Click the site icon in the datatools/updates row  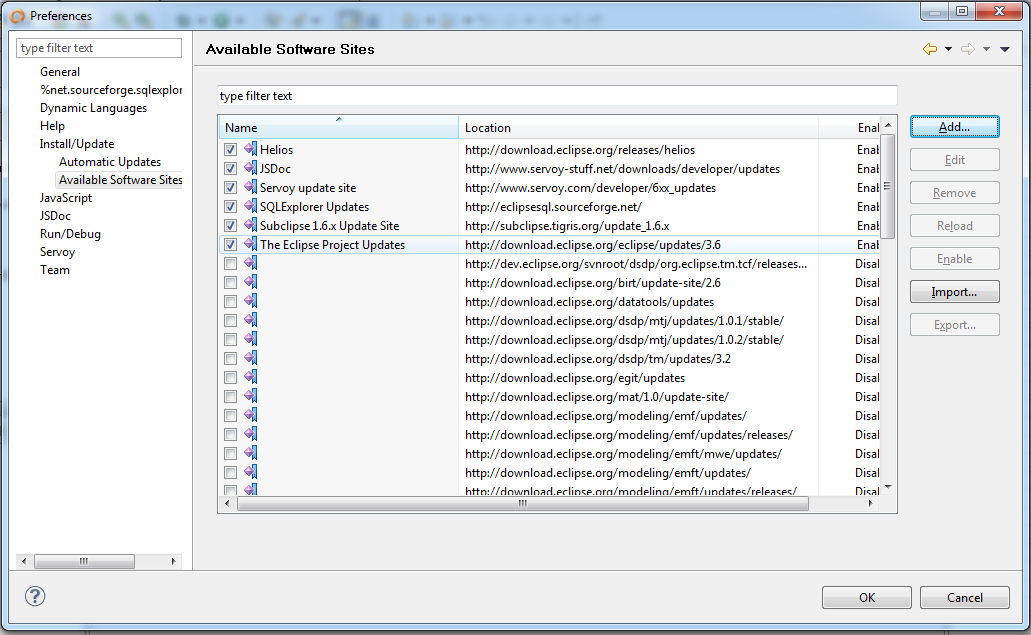tap(251, 302)
